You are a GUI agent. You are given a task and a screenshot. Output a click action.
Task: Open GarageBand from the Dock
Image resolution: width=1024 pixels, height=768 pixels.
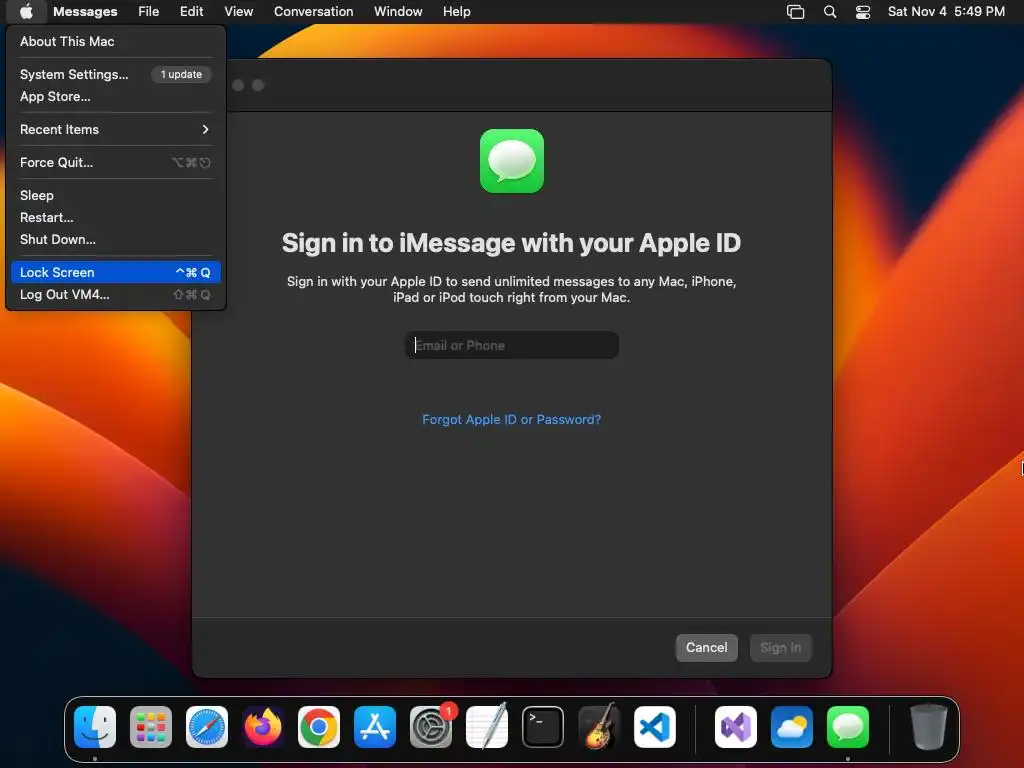599,726
